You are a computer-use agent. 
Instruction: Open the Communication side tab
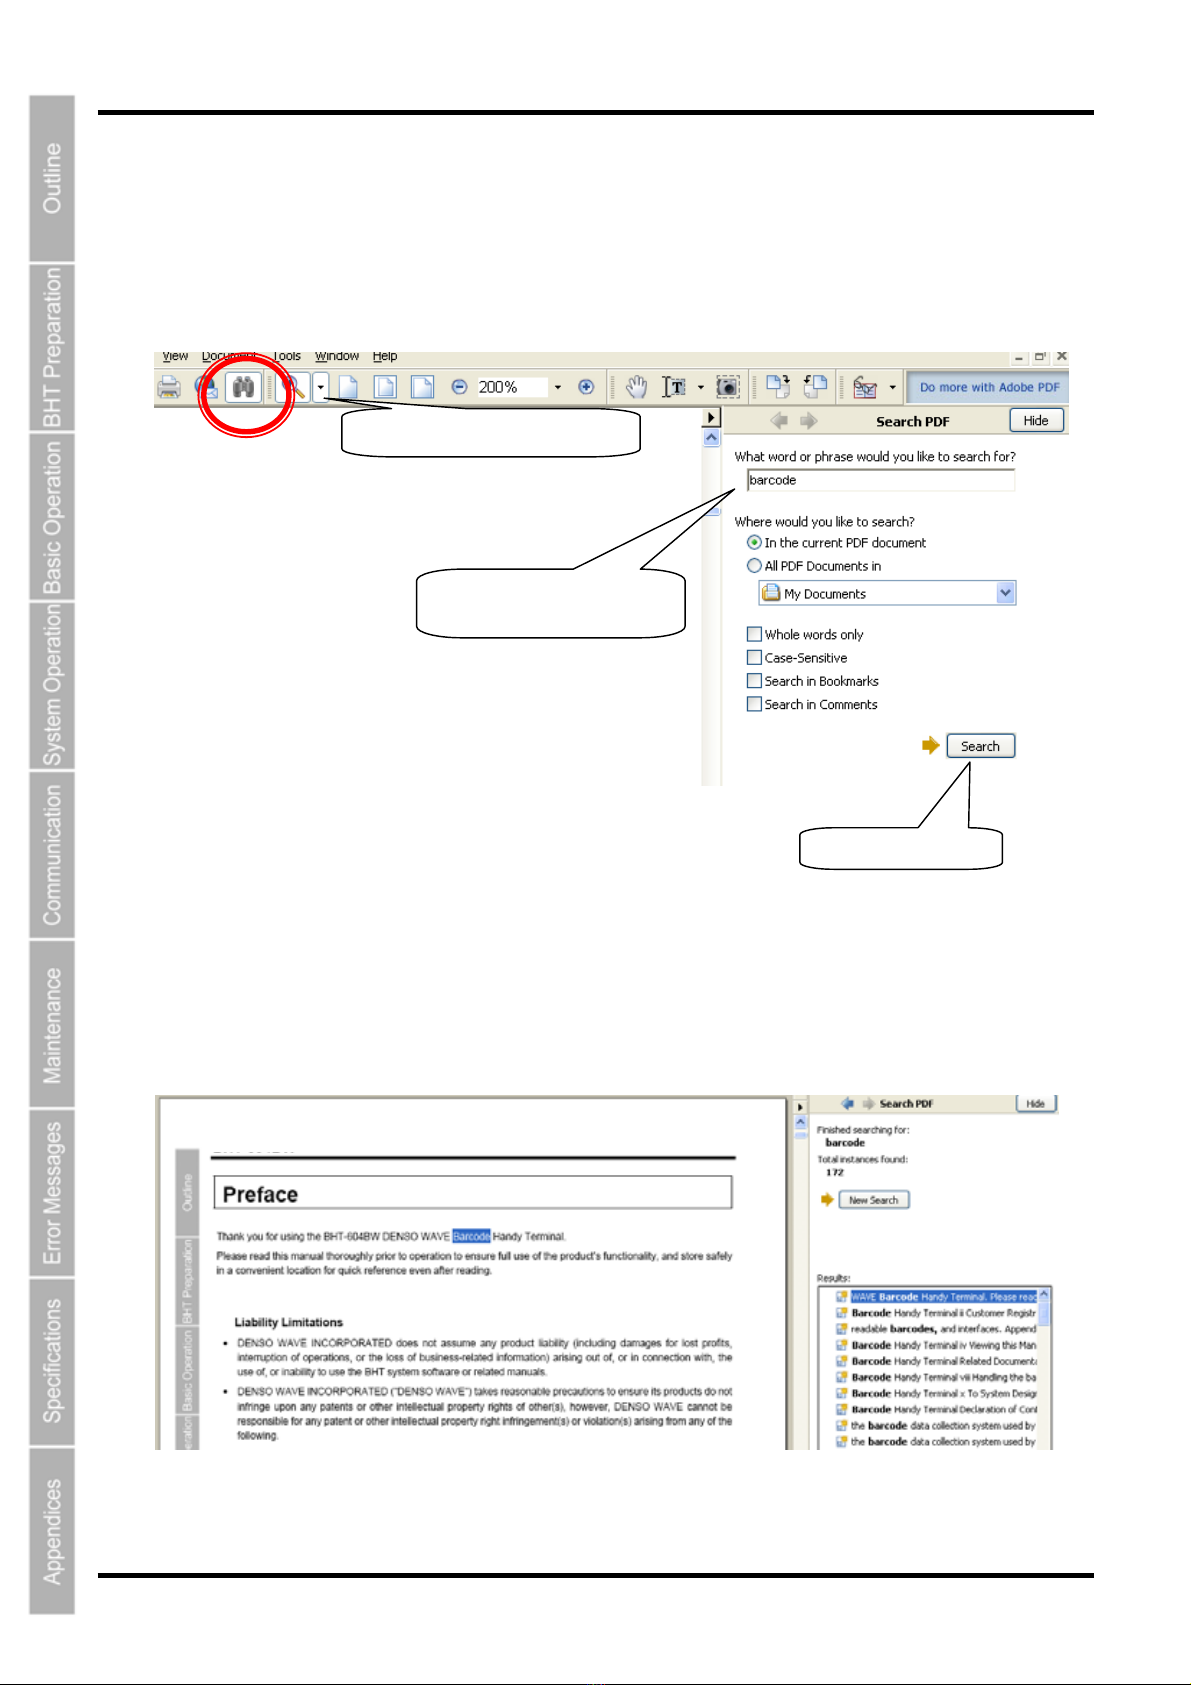click(52, 854)
